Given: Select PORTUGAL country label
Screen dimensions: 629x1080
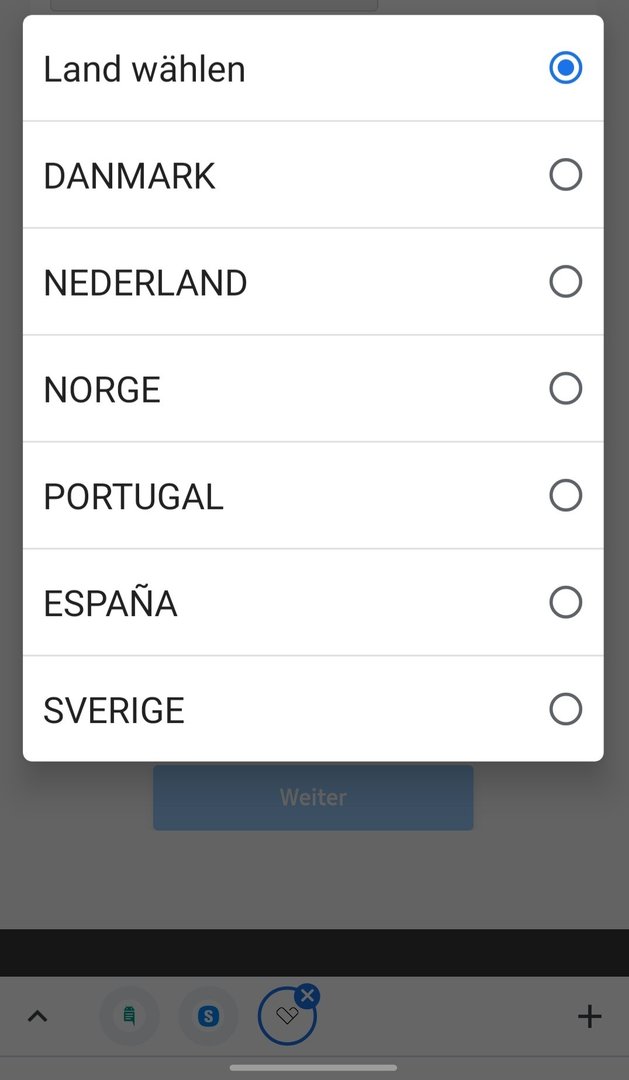Looking at the screenshot, I should (134, 497).
